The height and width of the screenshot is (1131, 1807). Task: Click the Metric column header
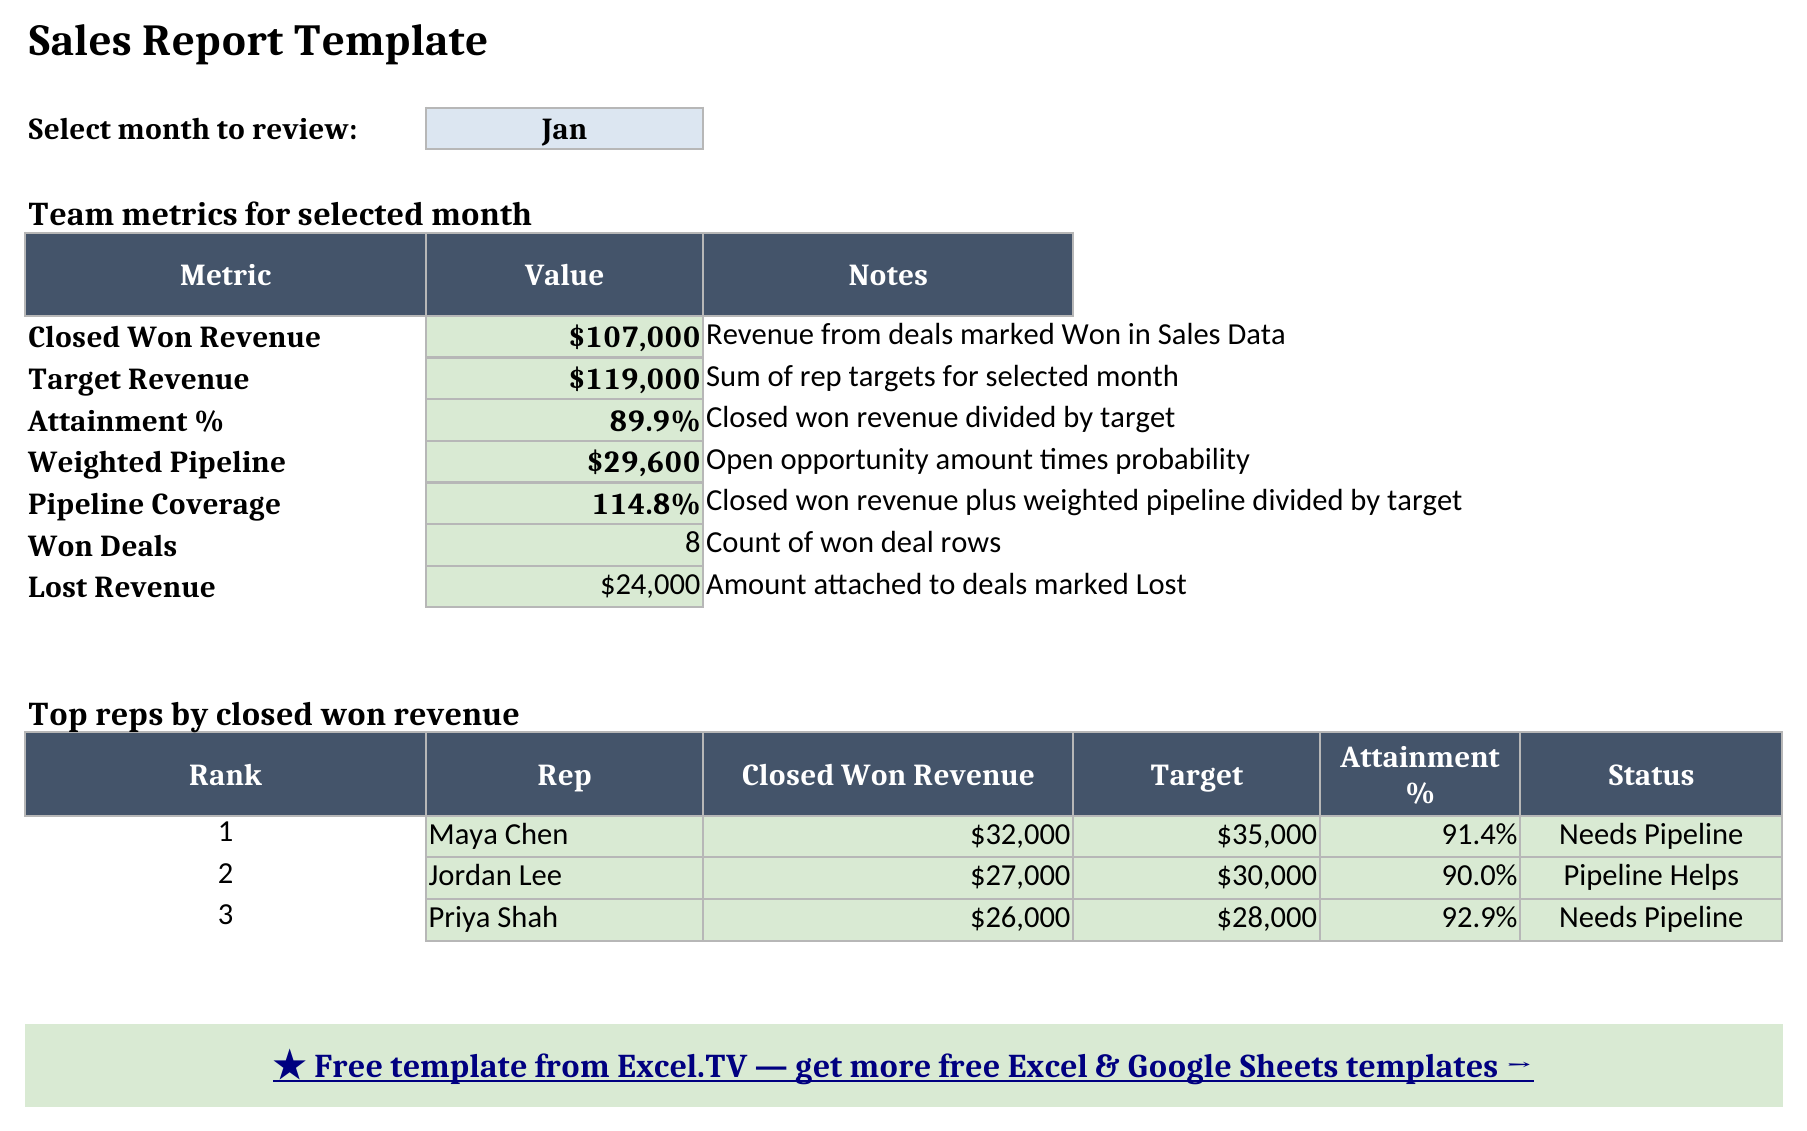pyautogui.click(x=225, y=275)
